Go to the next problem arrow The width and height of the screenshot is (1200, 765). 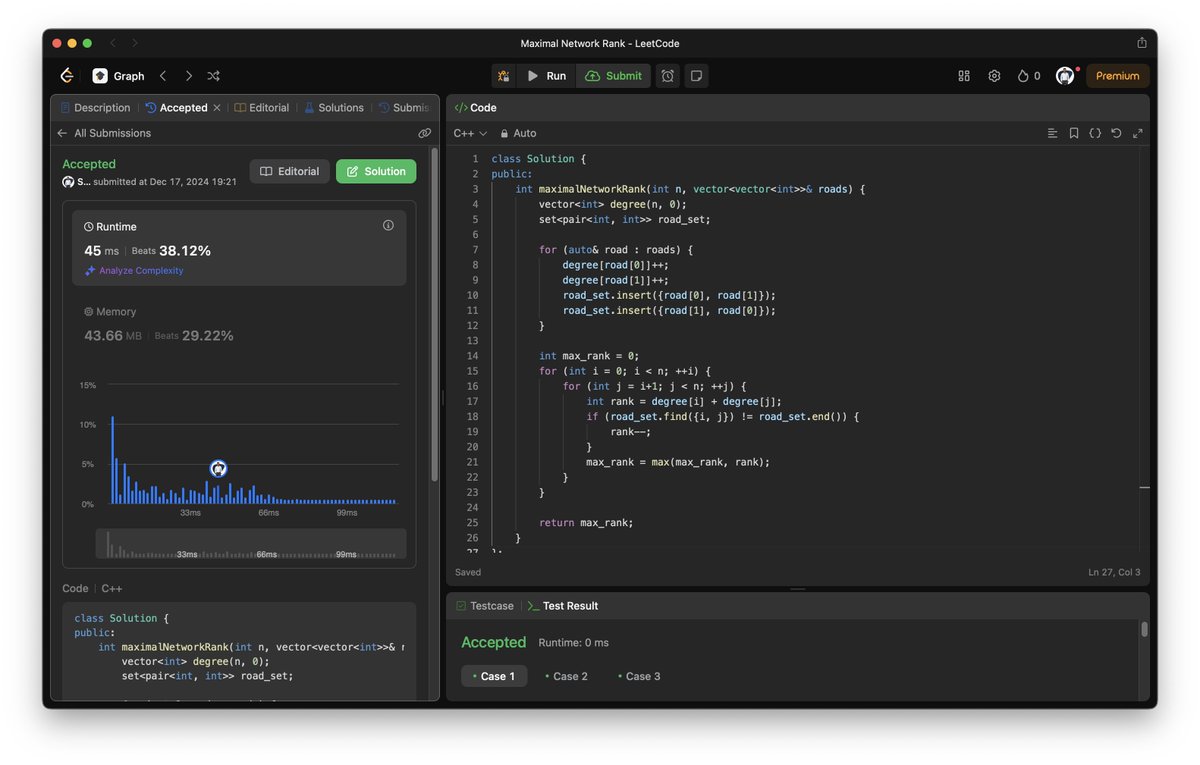tap(188, 76)
